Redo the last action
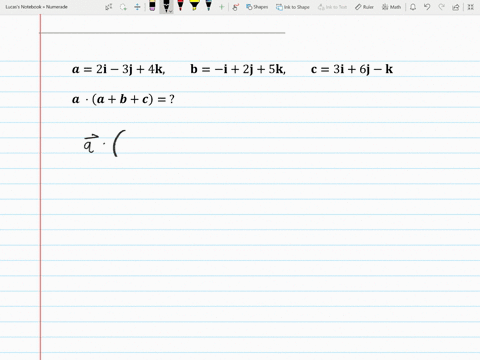The height and width of the screenshot is (360, 480). (x=441, y=7)
